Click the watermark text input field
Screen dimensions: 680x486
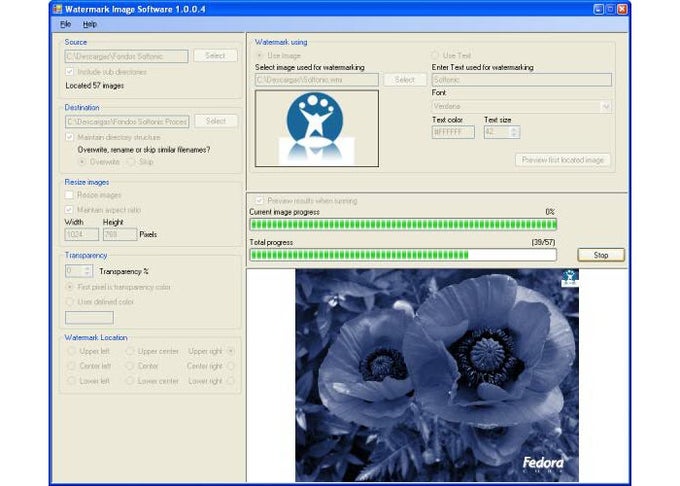tap(522, 80)
